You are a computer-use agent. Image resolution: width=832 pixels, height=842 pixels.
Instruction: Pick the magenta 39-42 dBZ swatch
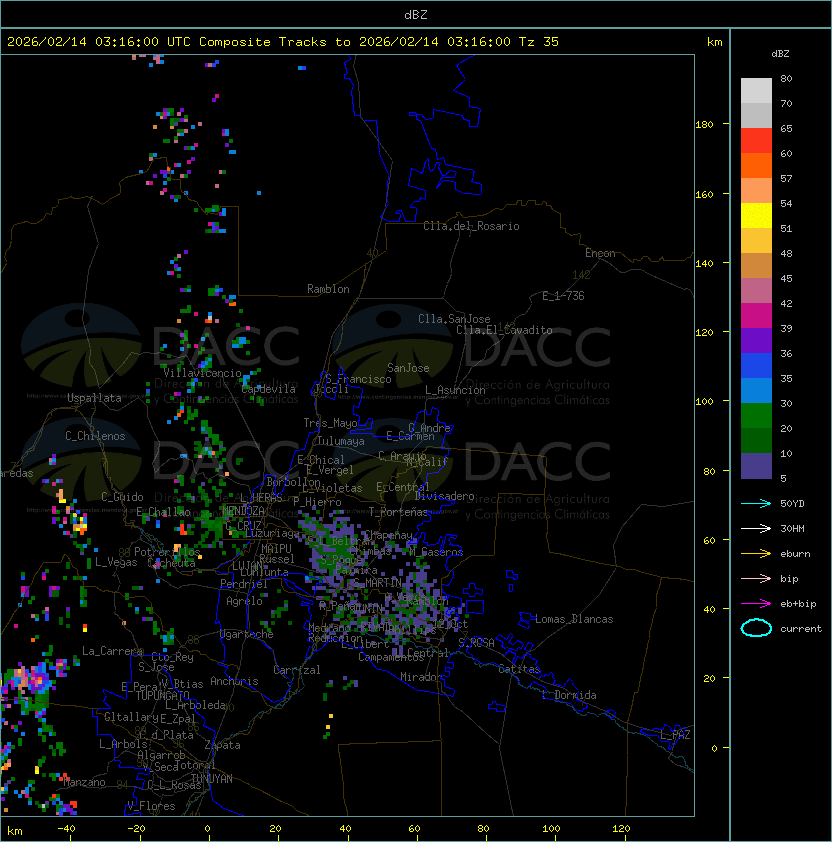coord(756,316)
